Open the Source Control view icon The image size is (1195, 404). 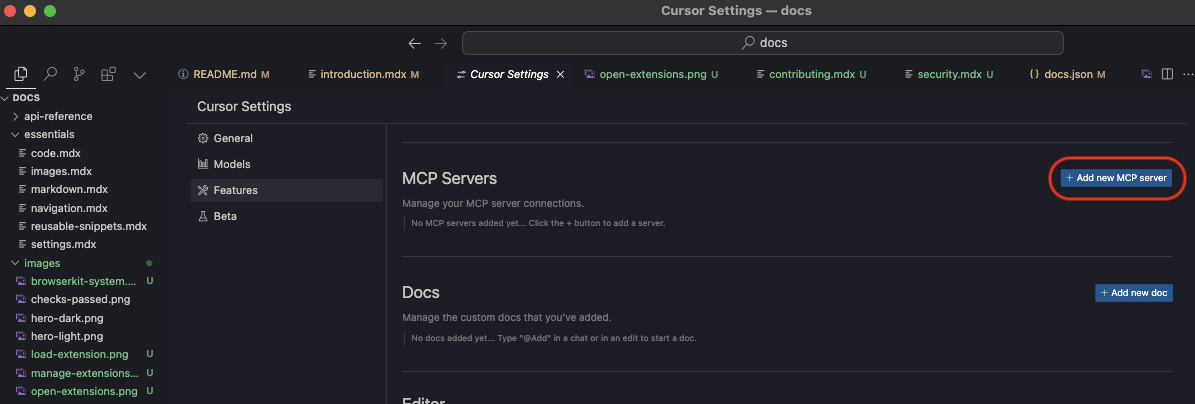click(x=79, y=74)
